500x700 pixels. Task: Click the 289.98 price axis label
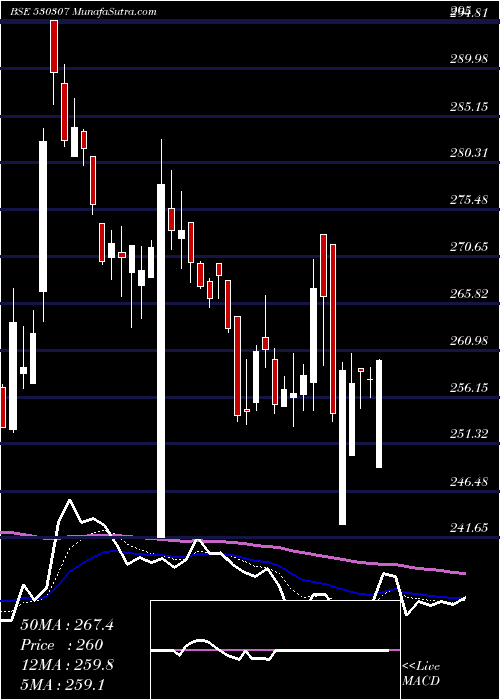click(x=469, y=59)
